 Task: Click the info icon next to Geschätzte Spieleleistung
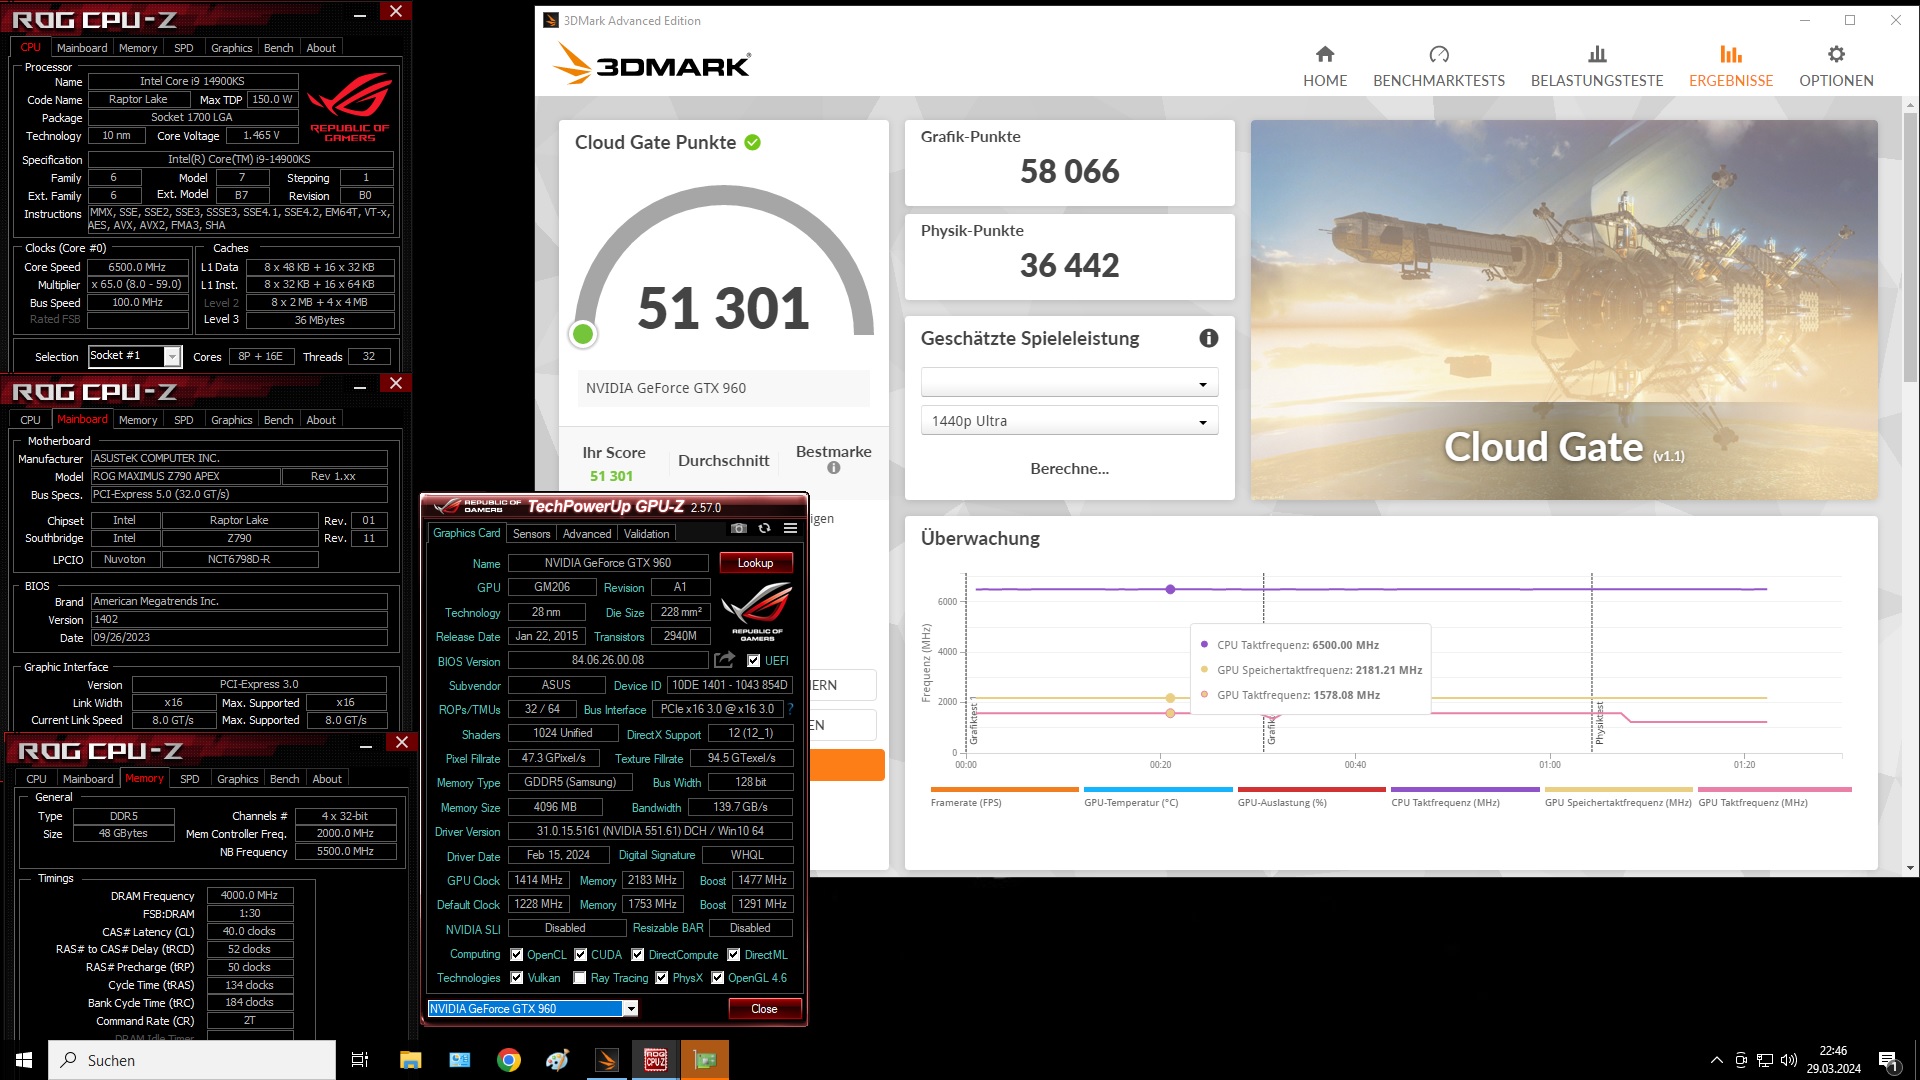(x=1209, y=338)
